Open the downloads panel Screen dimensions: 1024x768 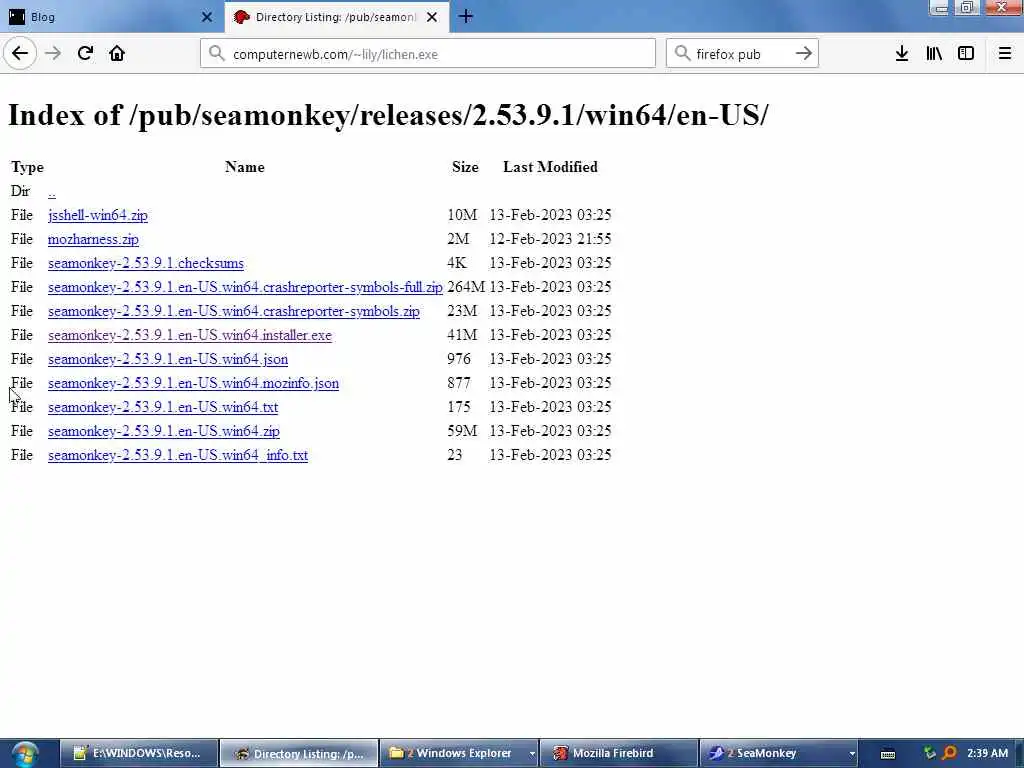pos(901,53)
